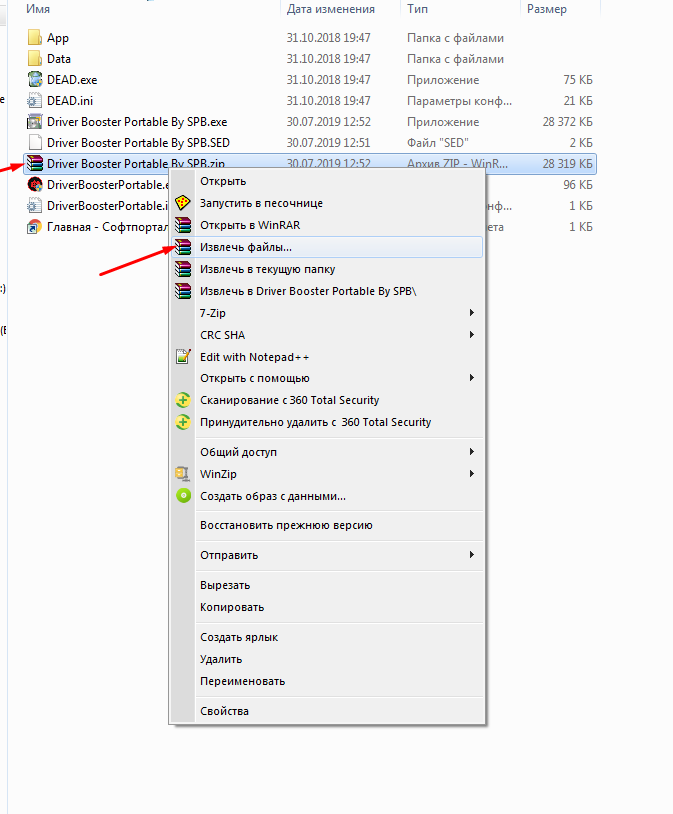This screenshot has height=814, width=673.
Task: Select the DEAD.ini file name
Action: [70, 101]
